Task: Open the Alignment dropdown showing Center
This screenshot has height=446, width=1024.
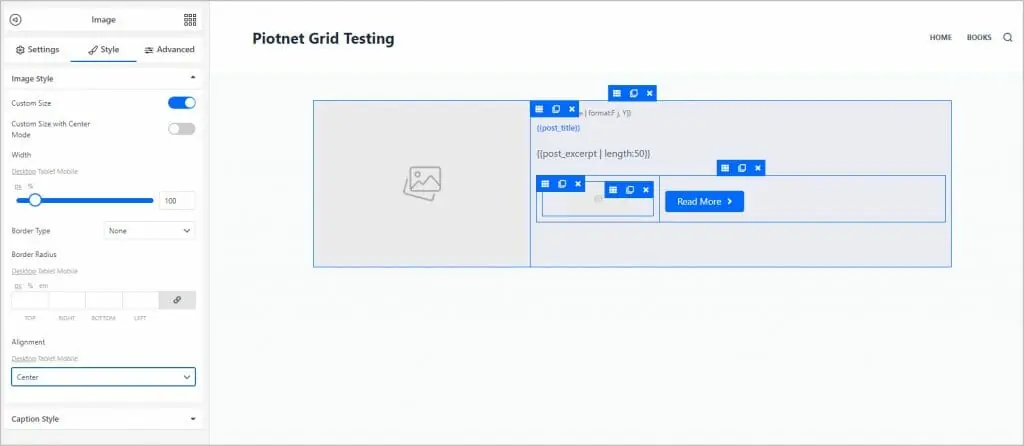Action: click(103, 377)
